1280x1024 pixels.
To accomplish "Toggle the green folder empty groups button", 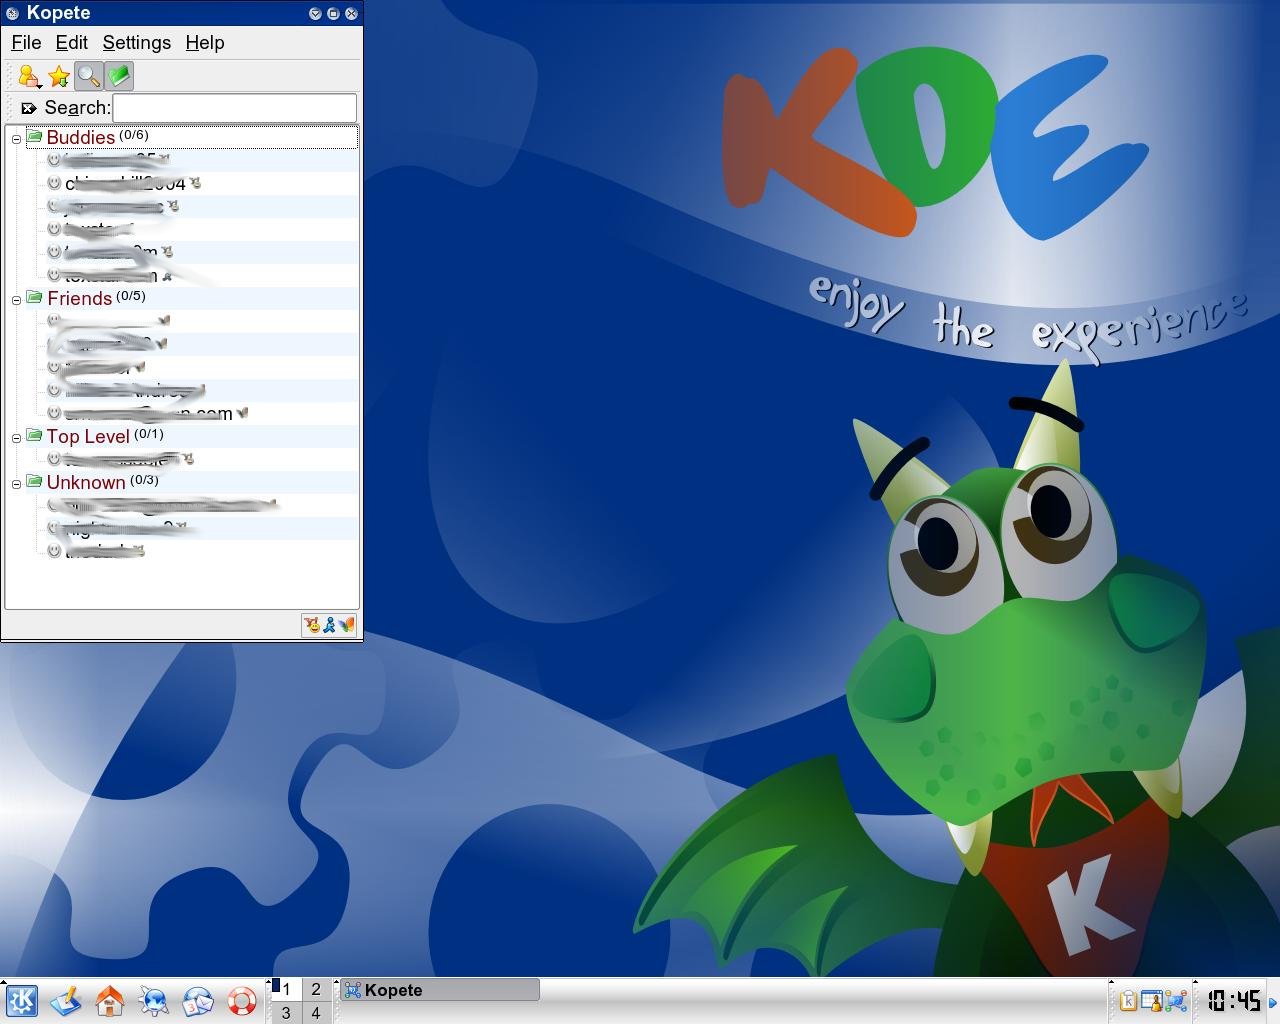I will coord(119,76).
